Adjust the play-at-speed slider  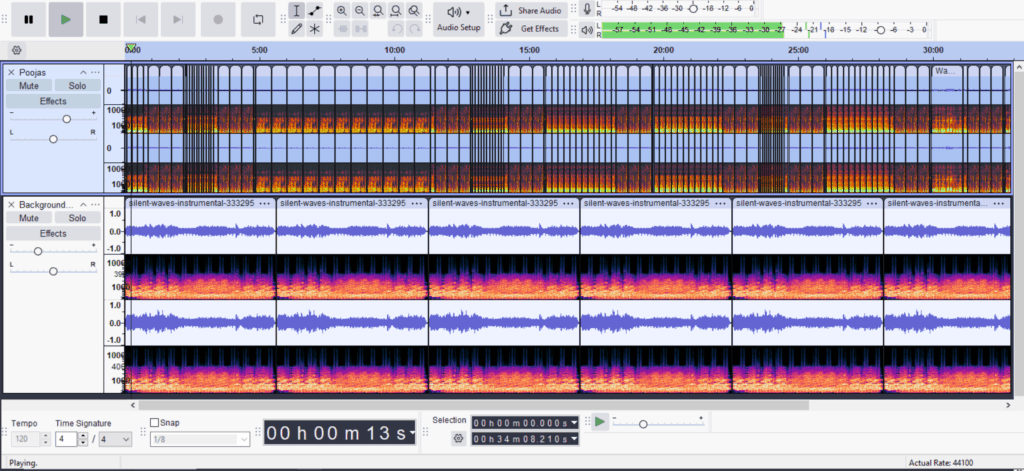point(643,424)
